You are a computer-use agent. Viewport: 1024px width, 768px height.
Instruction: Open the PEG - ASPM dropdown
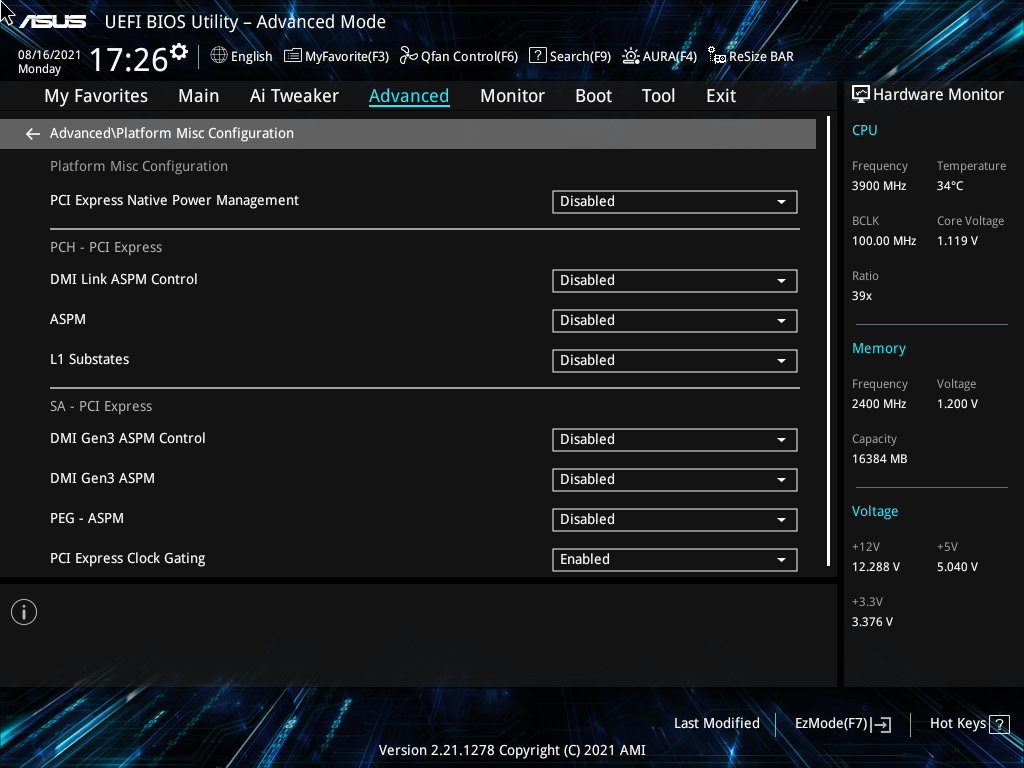pos(675,520)
